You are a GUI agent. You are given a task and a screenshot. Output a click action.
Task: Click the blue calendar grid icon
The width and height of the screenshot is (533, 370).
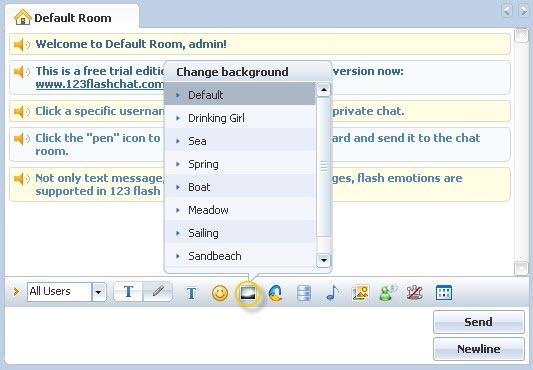pos(444,292)
